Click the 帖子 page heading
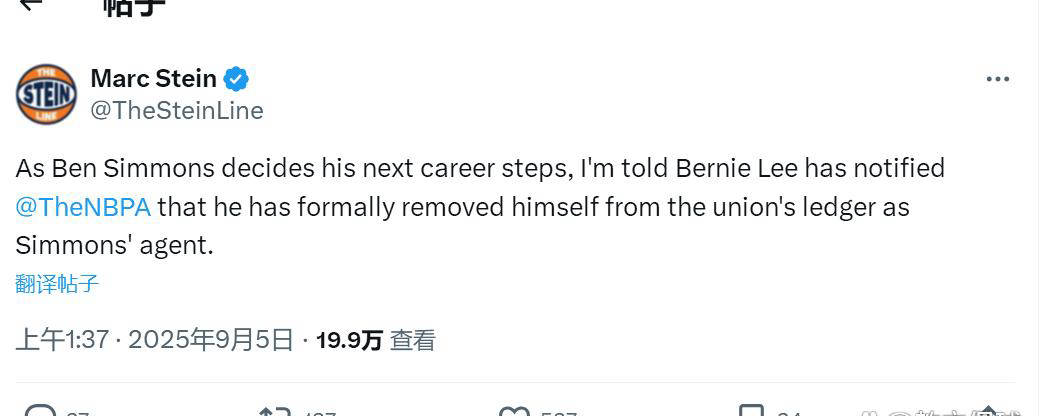Screen dimensions: 1043x416 pyautogui.click(x=134, y=6)
